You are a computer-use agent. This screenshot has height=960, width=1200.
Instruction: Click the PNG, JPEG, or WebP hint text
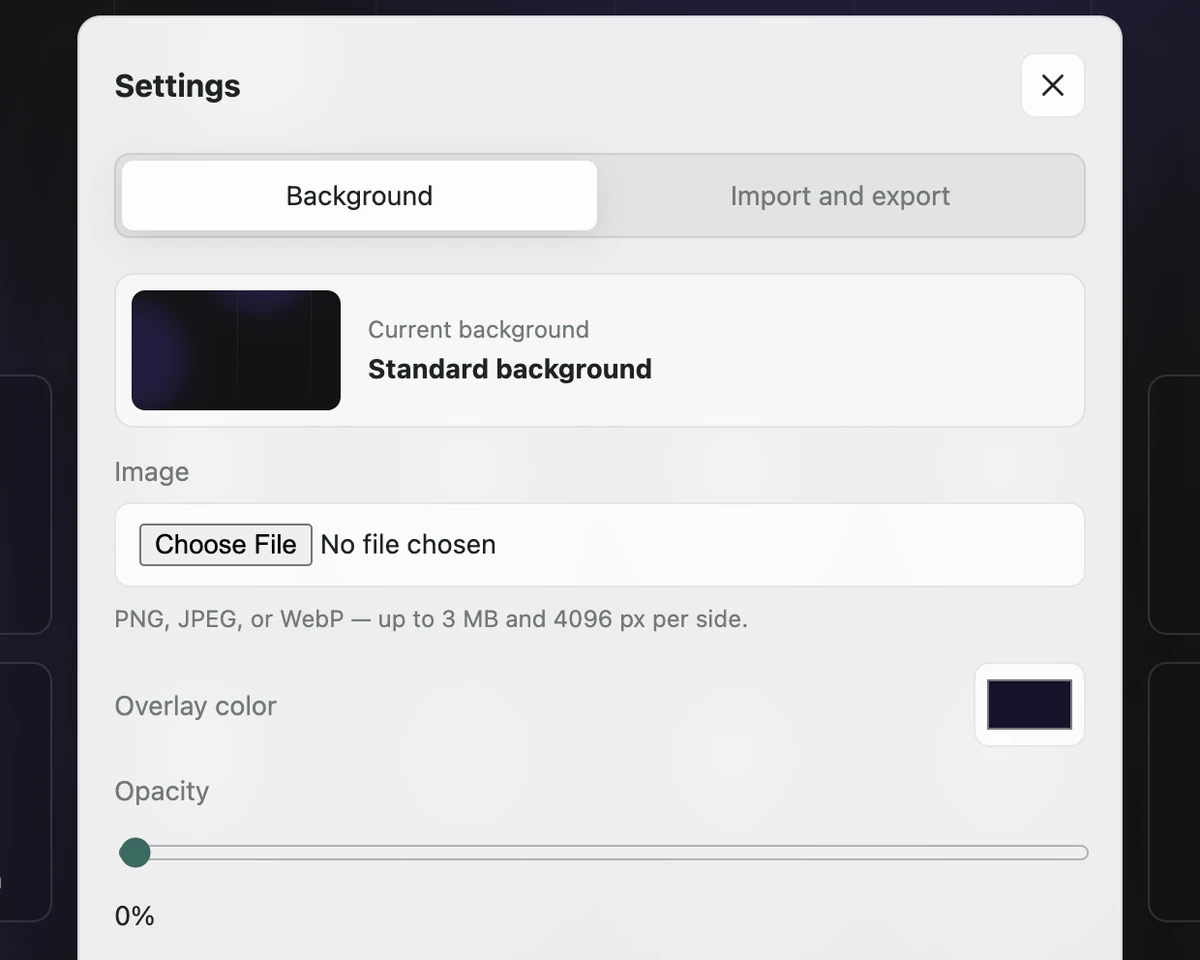click(431, 619)
